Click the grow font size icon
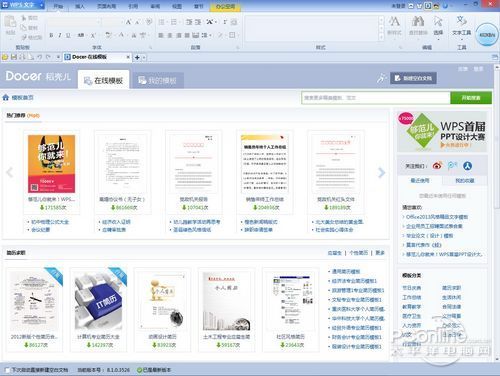The width and height of the screenshot is (500, 376). [x=128, y=22]
